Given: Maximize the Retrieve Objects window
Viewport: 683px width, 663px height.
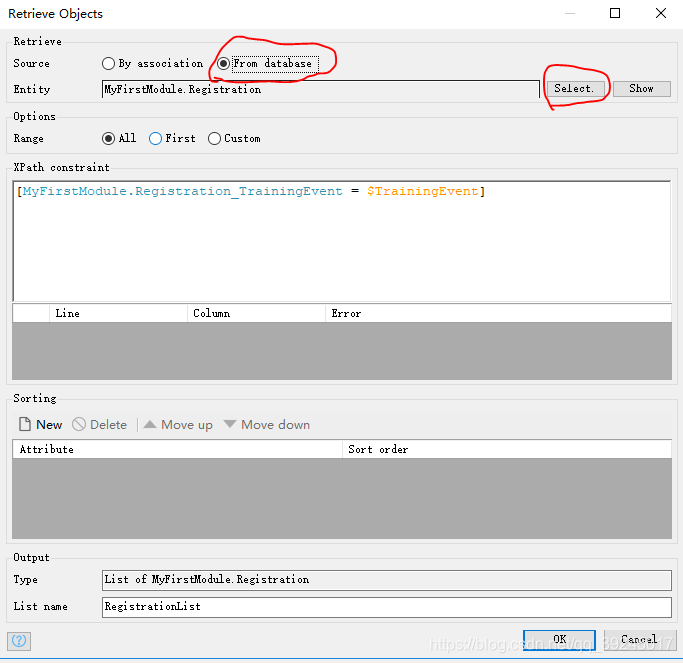Looking at the screenshot, I should [x=615, y=13].
